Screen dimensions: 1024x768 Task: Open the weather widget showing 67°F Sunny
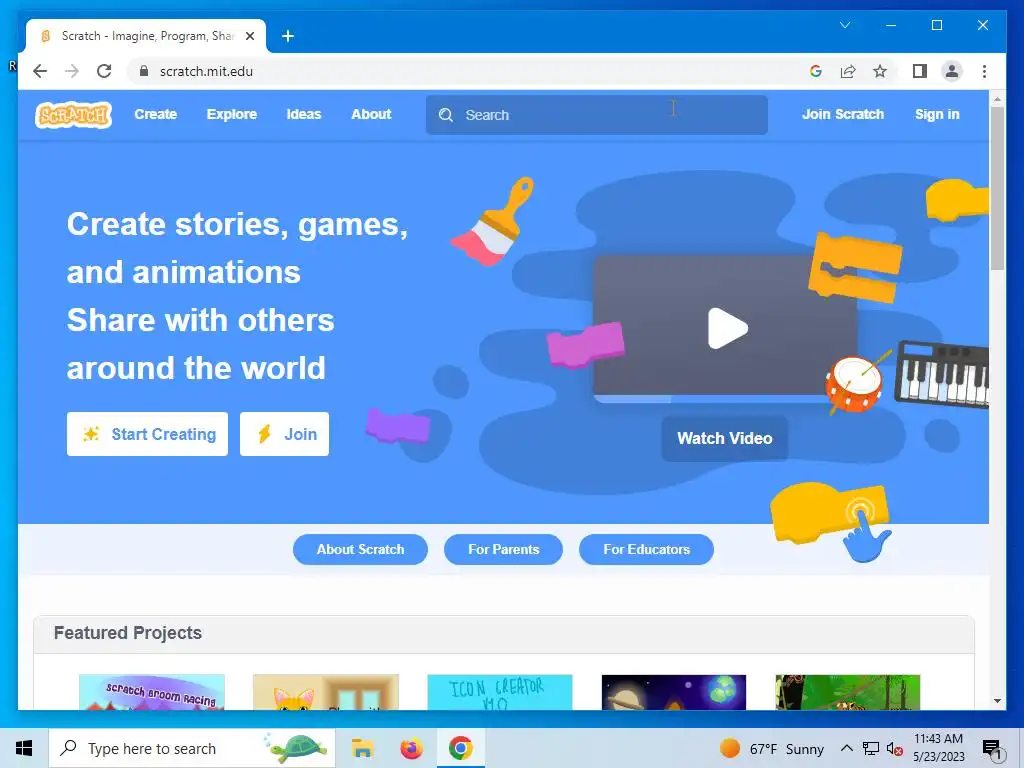pyautogui.click(x=772, y=748)
